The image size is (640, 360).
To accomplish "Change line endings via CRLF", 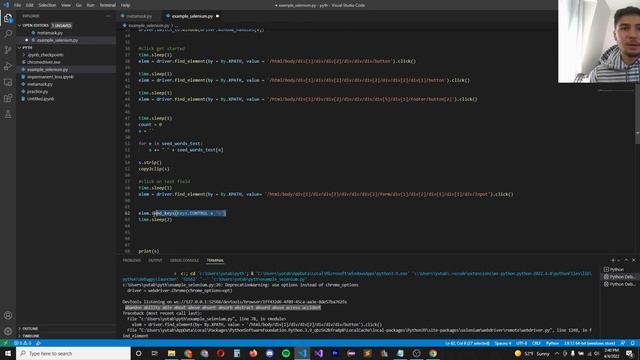I will (x=536, y=343).
